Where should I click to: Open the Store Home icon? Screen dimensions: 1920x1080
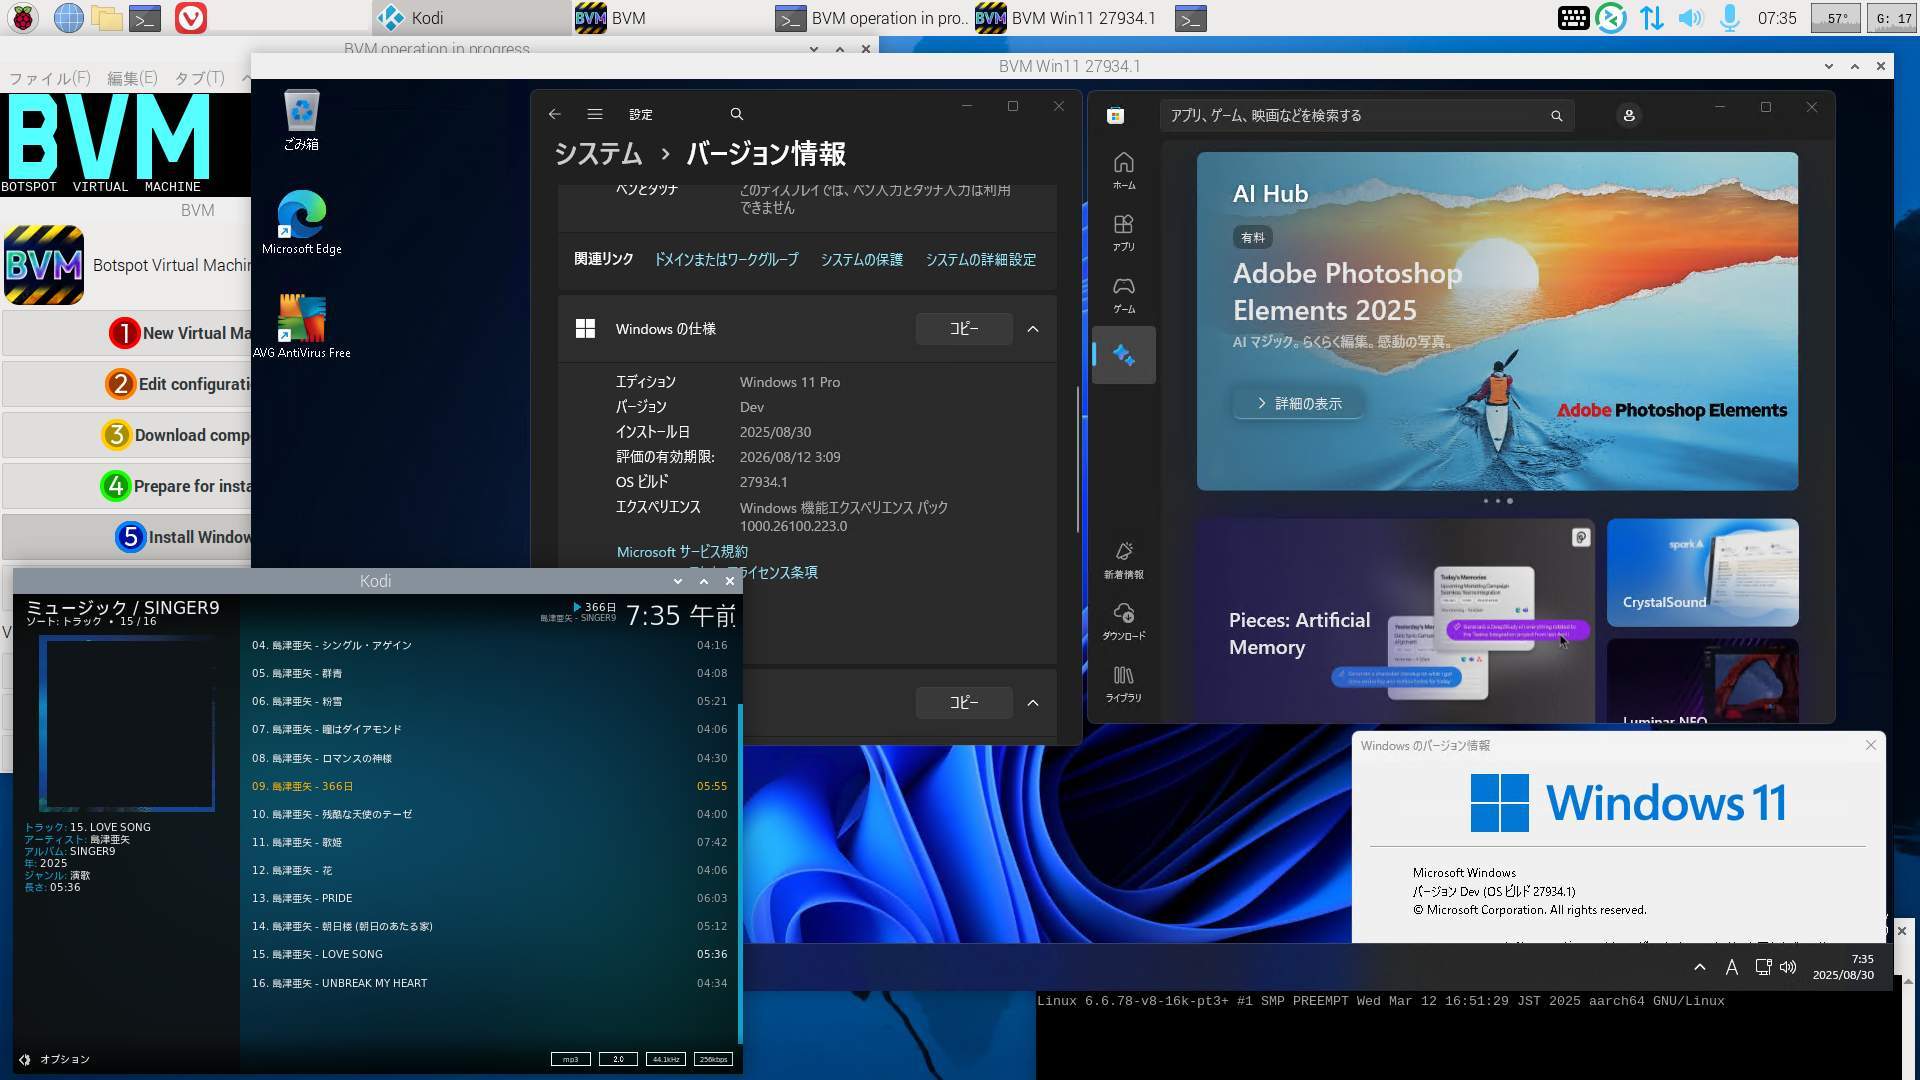[x=1123, y=169]
